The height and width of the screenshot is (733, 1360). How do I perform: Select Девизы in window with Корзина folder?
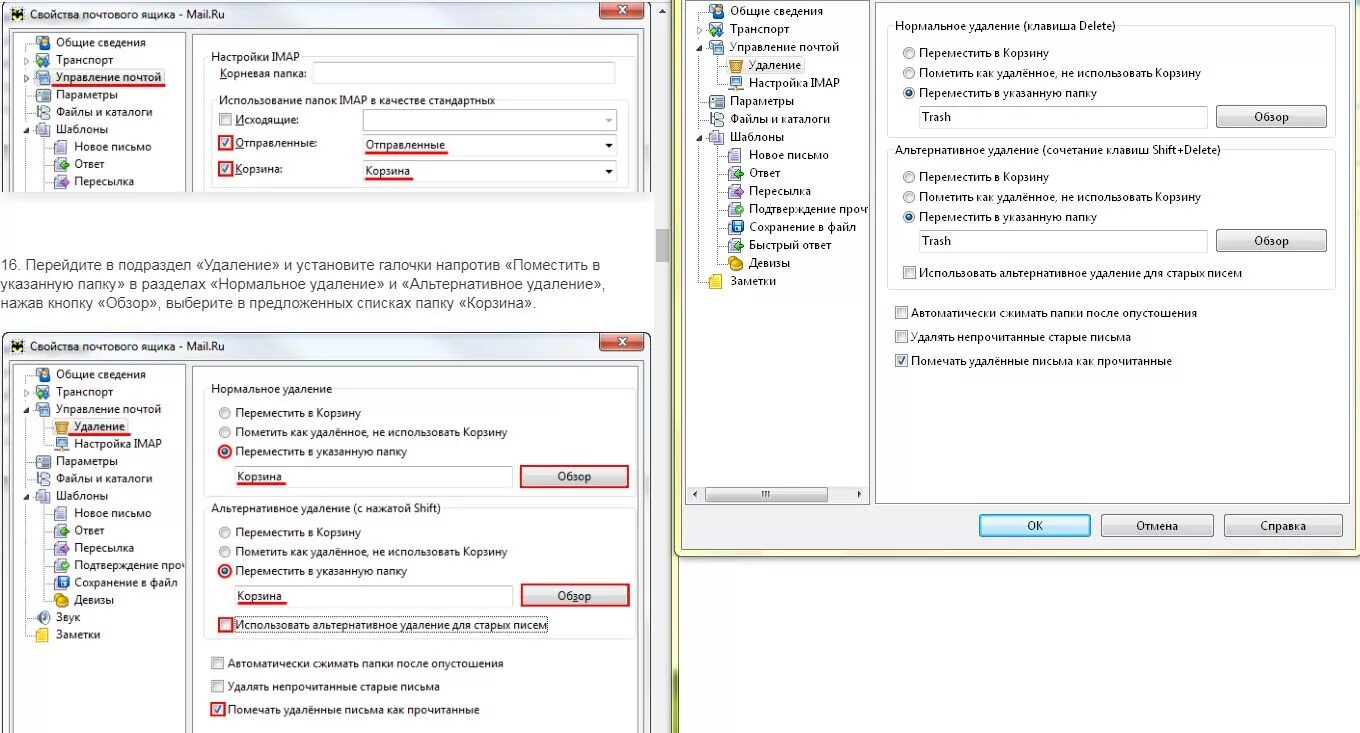pyautogui.click(x=94, y=600)
